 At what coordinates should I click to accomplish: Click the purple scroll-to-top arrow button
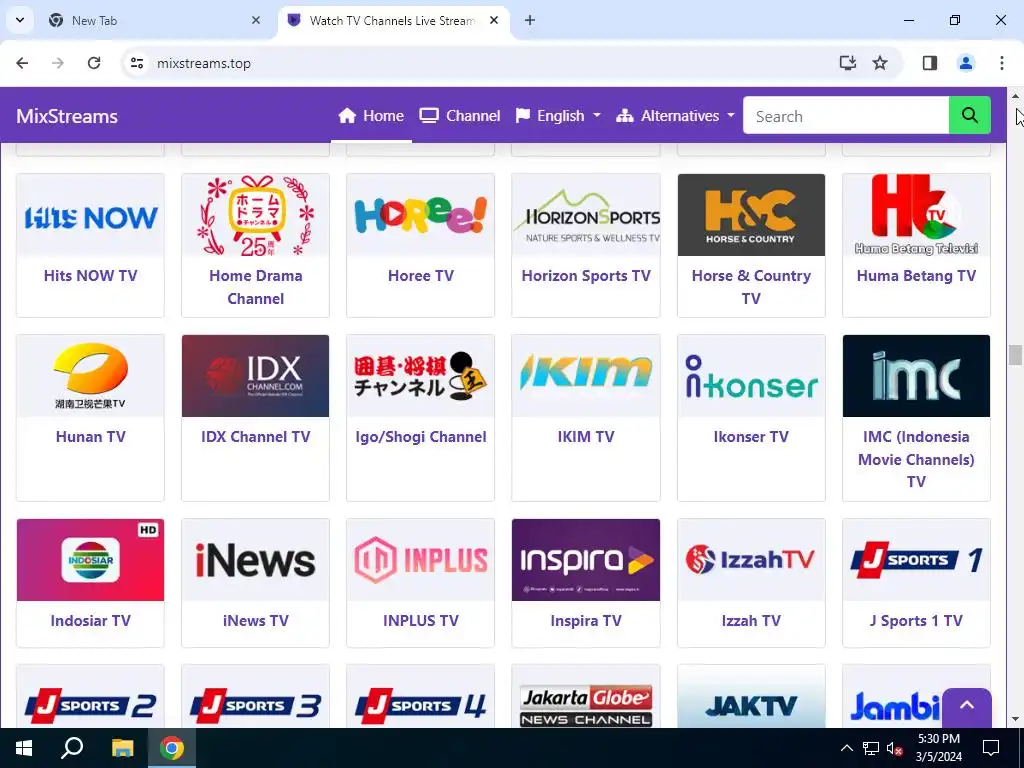(967, 706)
